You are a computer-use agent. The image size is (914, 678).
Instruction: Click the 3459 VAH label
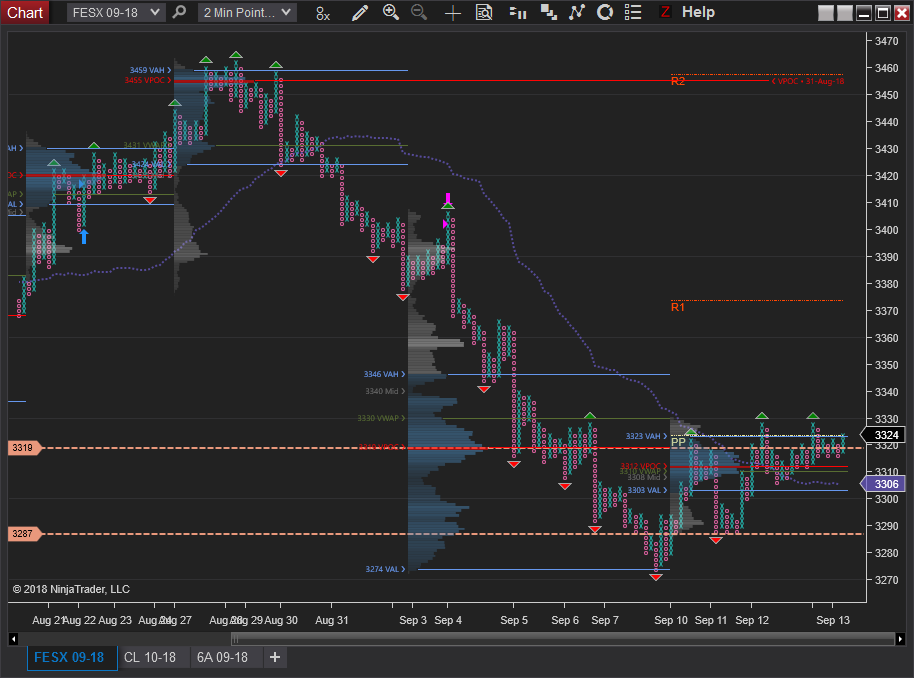point(150,70)
